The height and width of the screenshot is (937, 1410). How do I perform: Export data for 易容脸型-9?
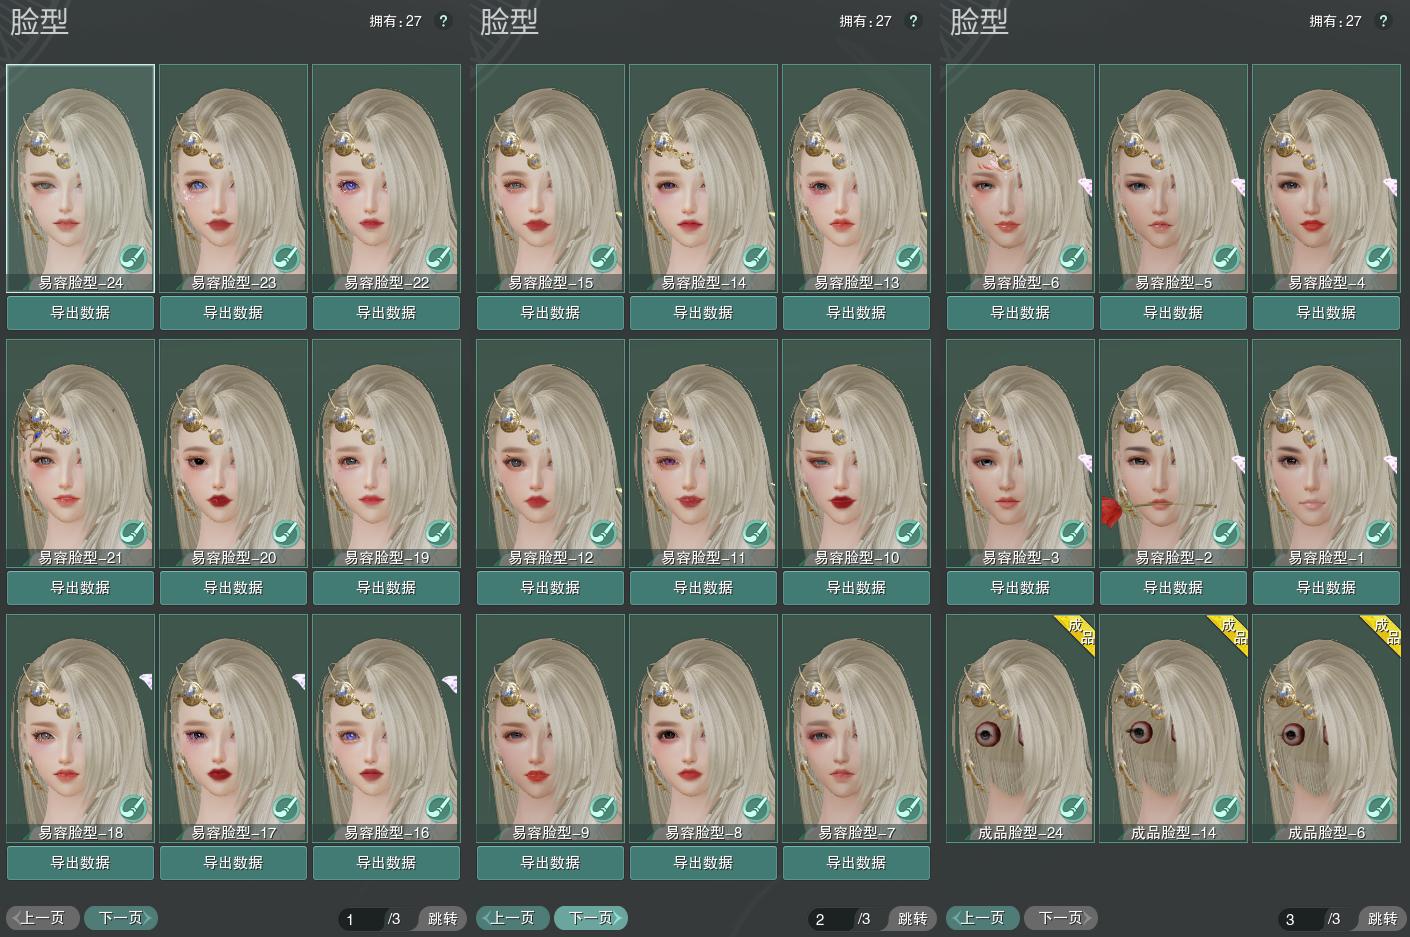(550, 863)
